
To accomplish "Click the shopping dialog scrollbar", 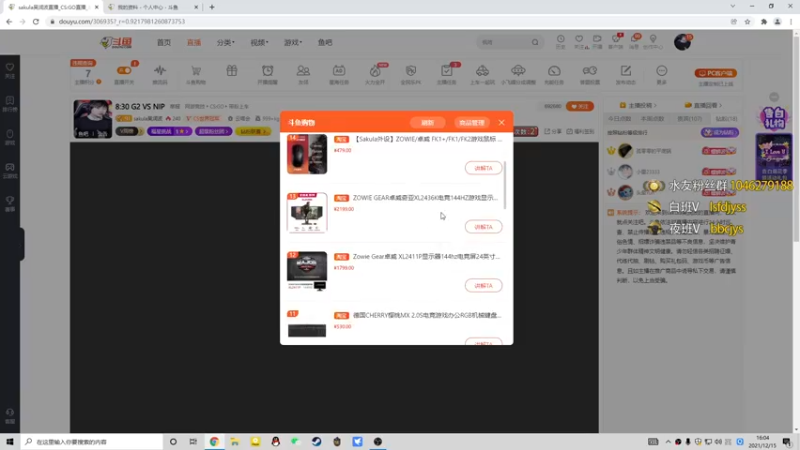I will click(x=505, y=185).
